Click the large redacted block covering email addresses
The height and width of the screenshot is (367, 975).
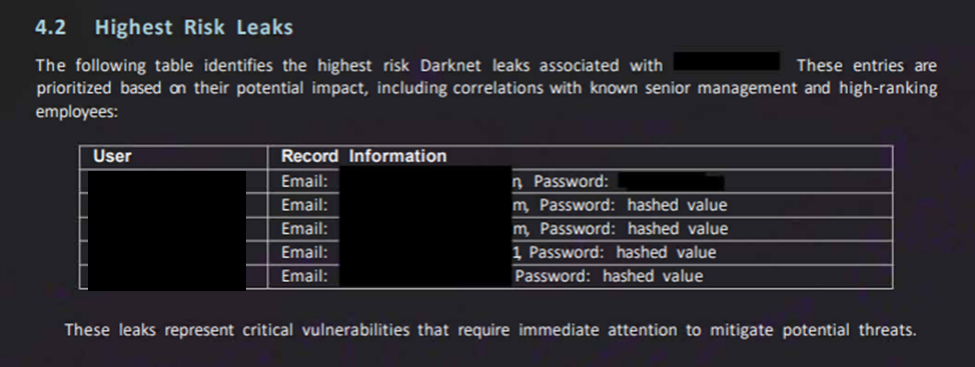425,226
